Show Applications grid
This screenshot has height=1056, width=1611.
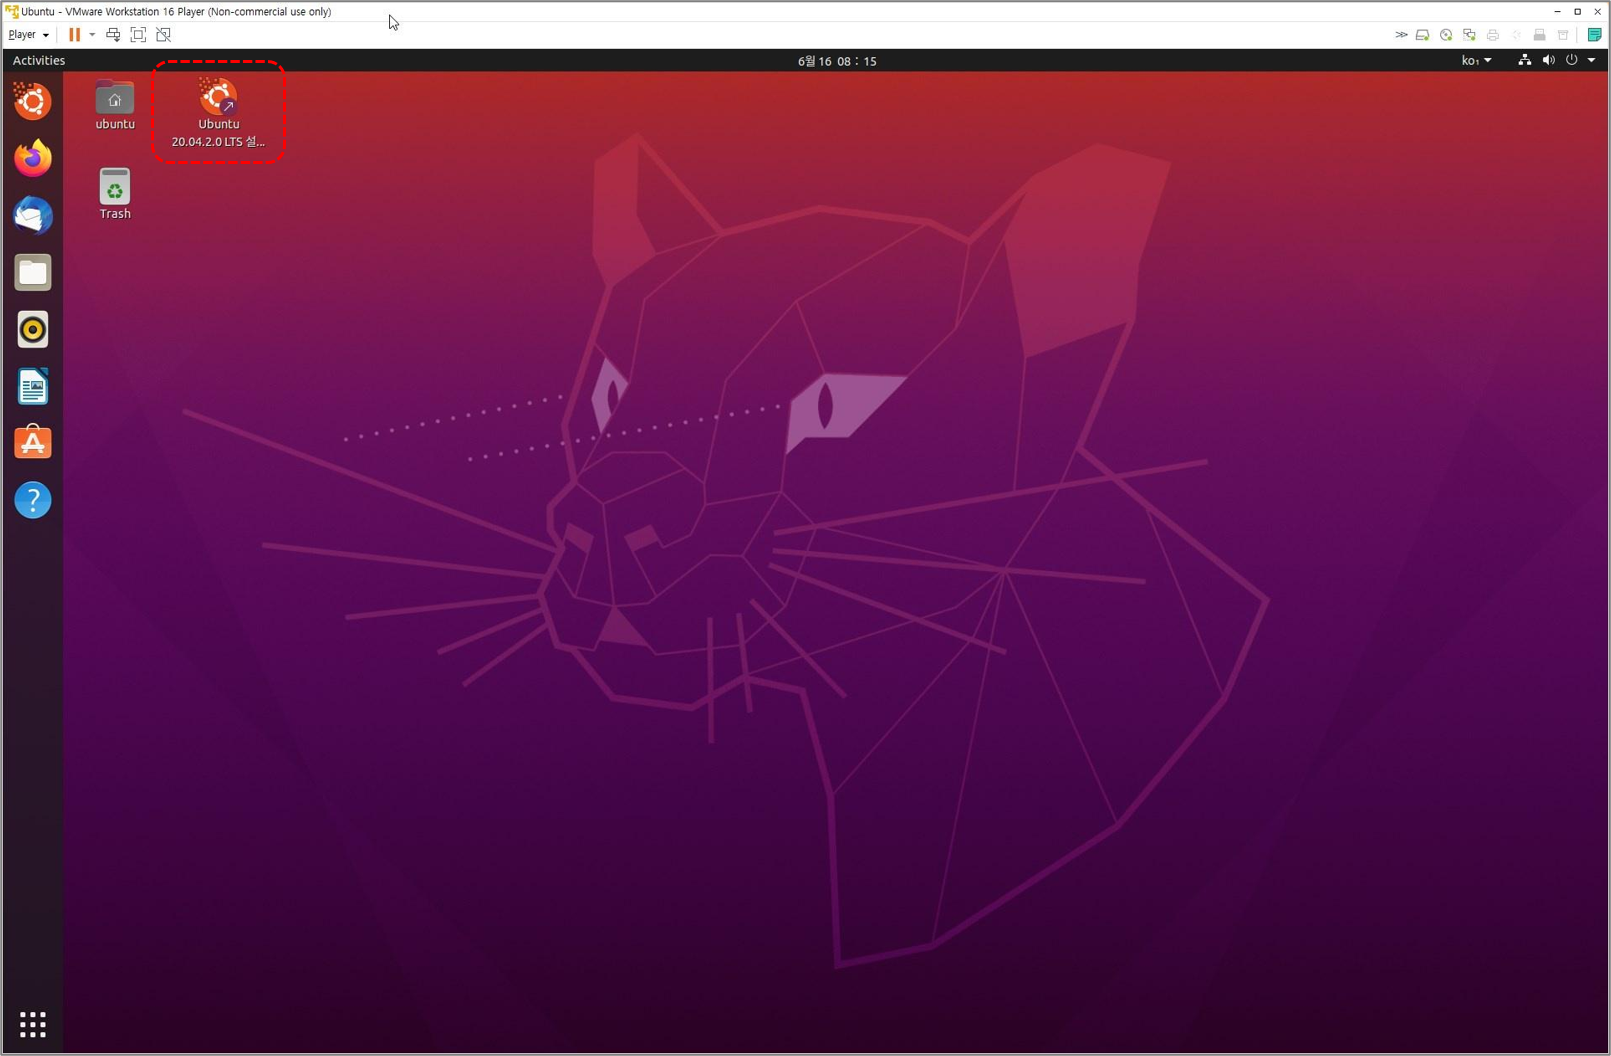(x=33, y=1024)
